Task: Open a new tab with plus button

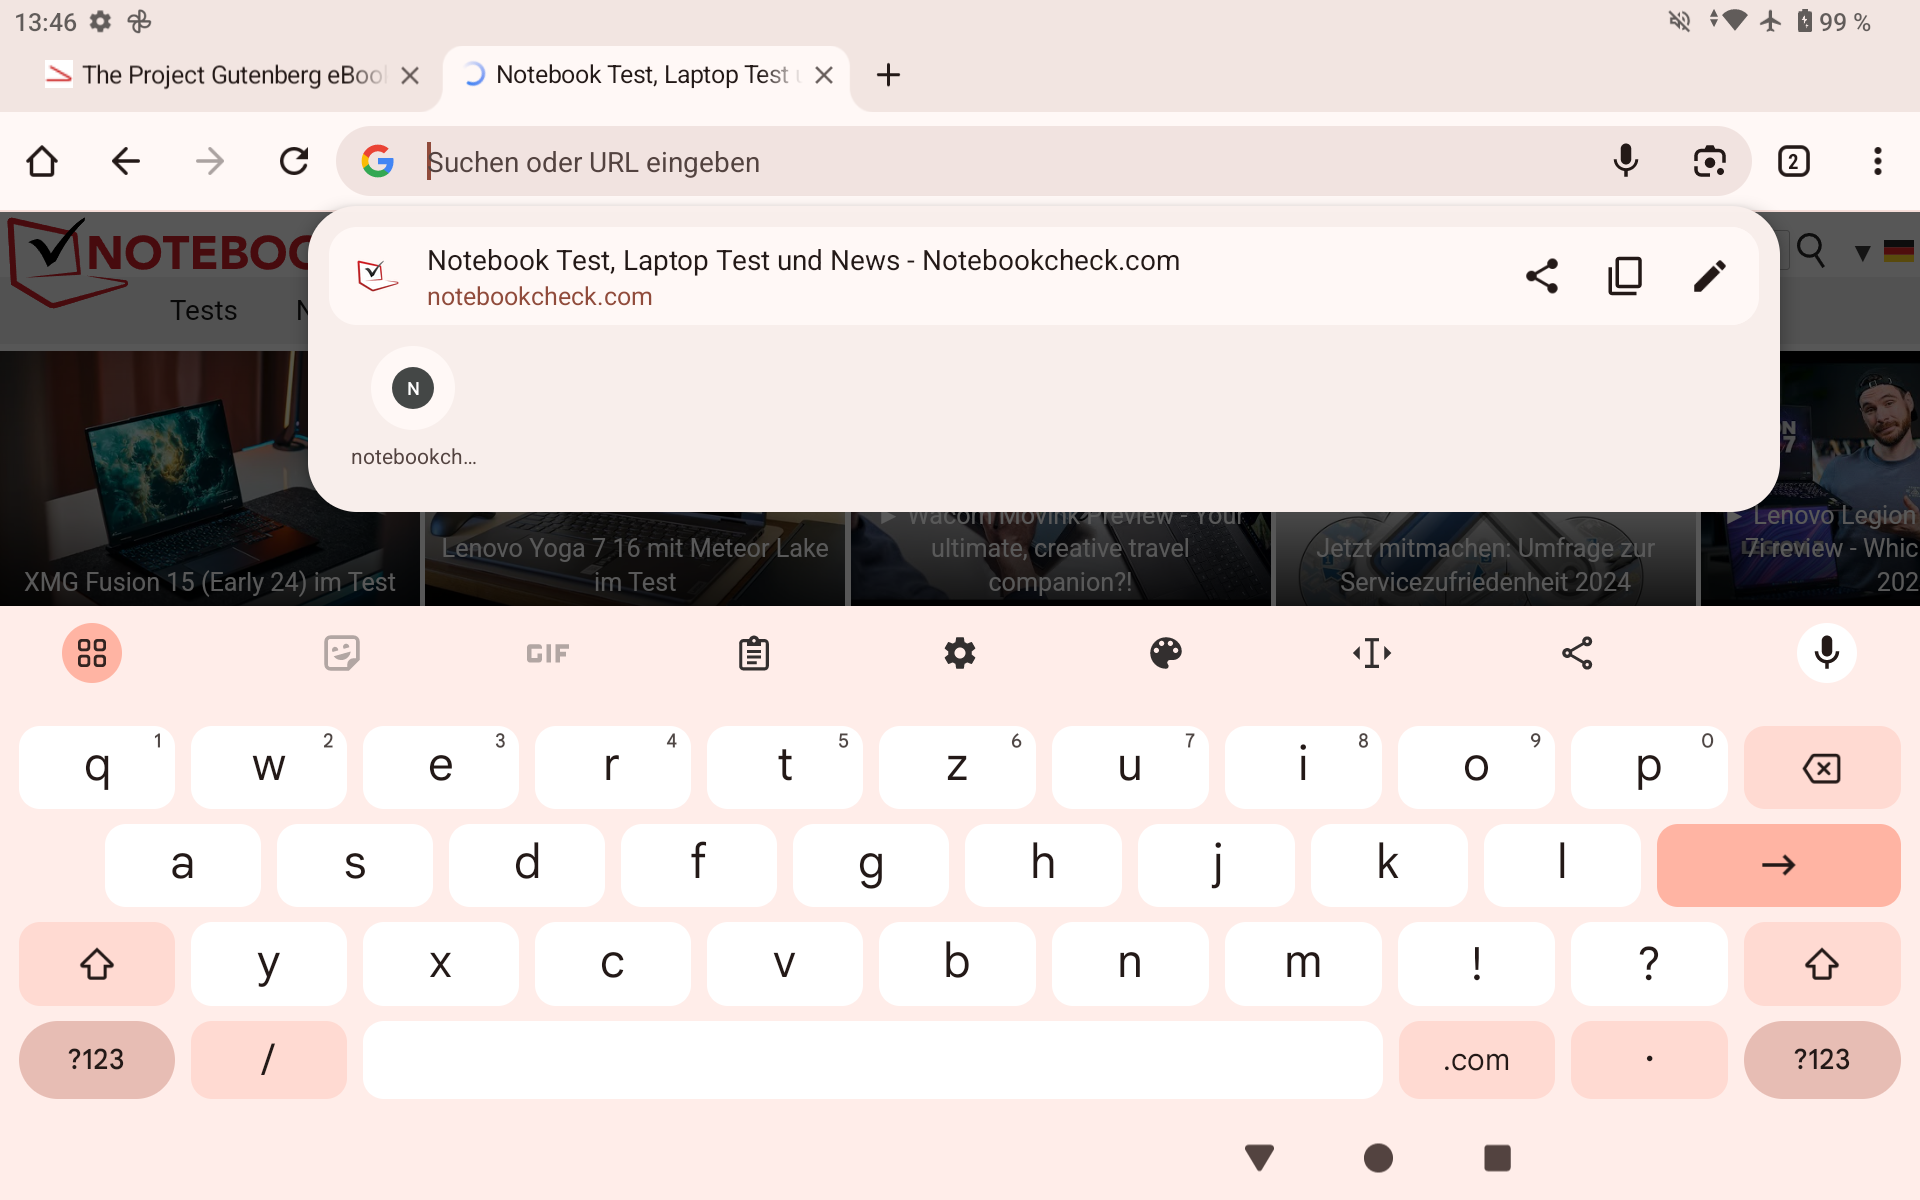Action: click(888, 75)
